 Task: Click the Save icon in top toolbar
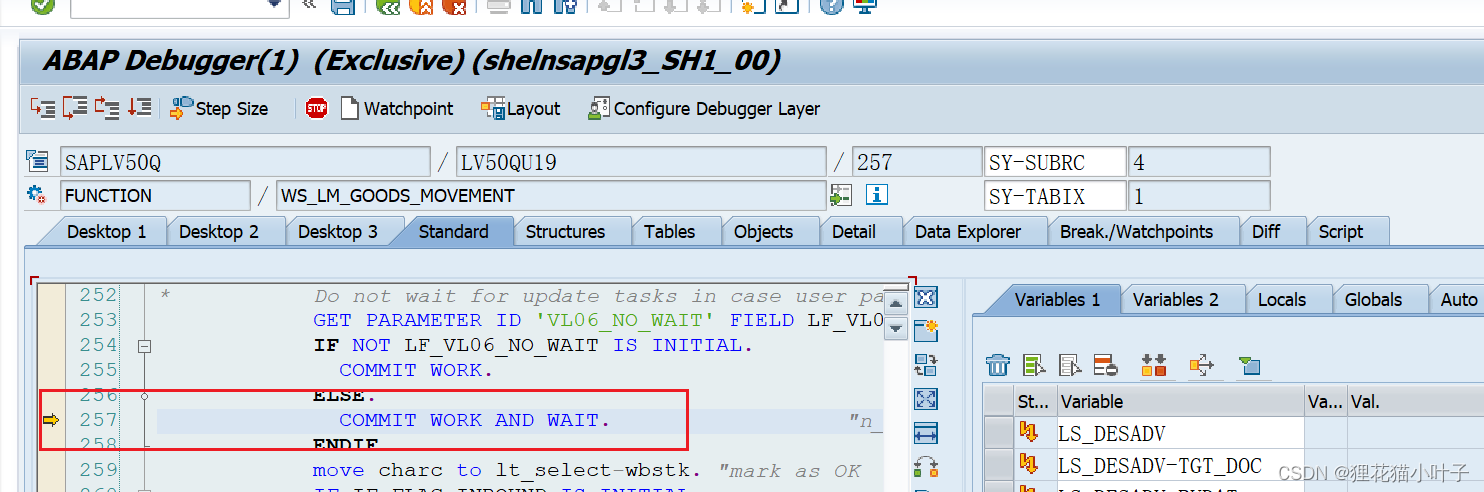click(x=343, y=6)
